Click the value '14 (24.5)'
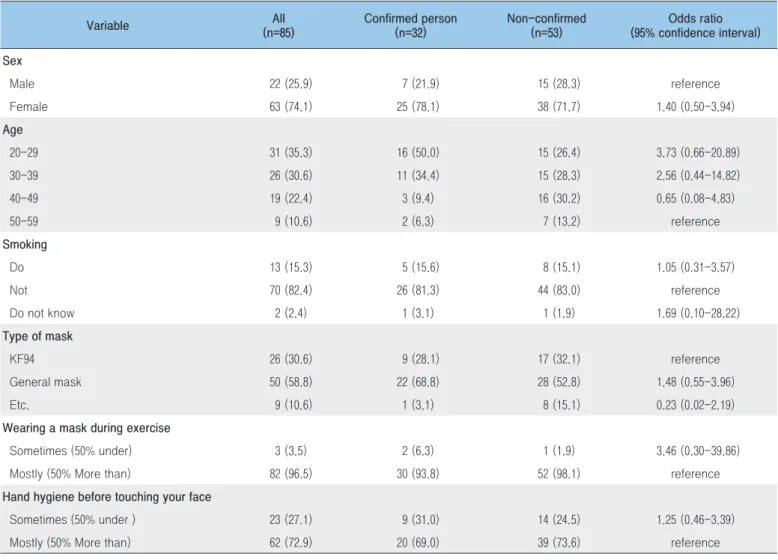Viewport: 778px width, 560px height. click(x=559, y=520)
